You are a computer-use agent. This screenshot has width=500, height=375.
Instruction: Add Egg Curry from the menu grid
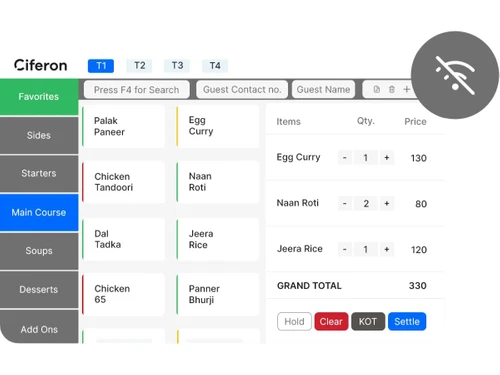click(x=218, y=126)
